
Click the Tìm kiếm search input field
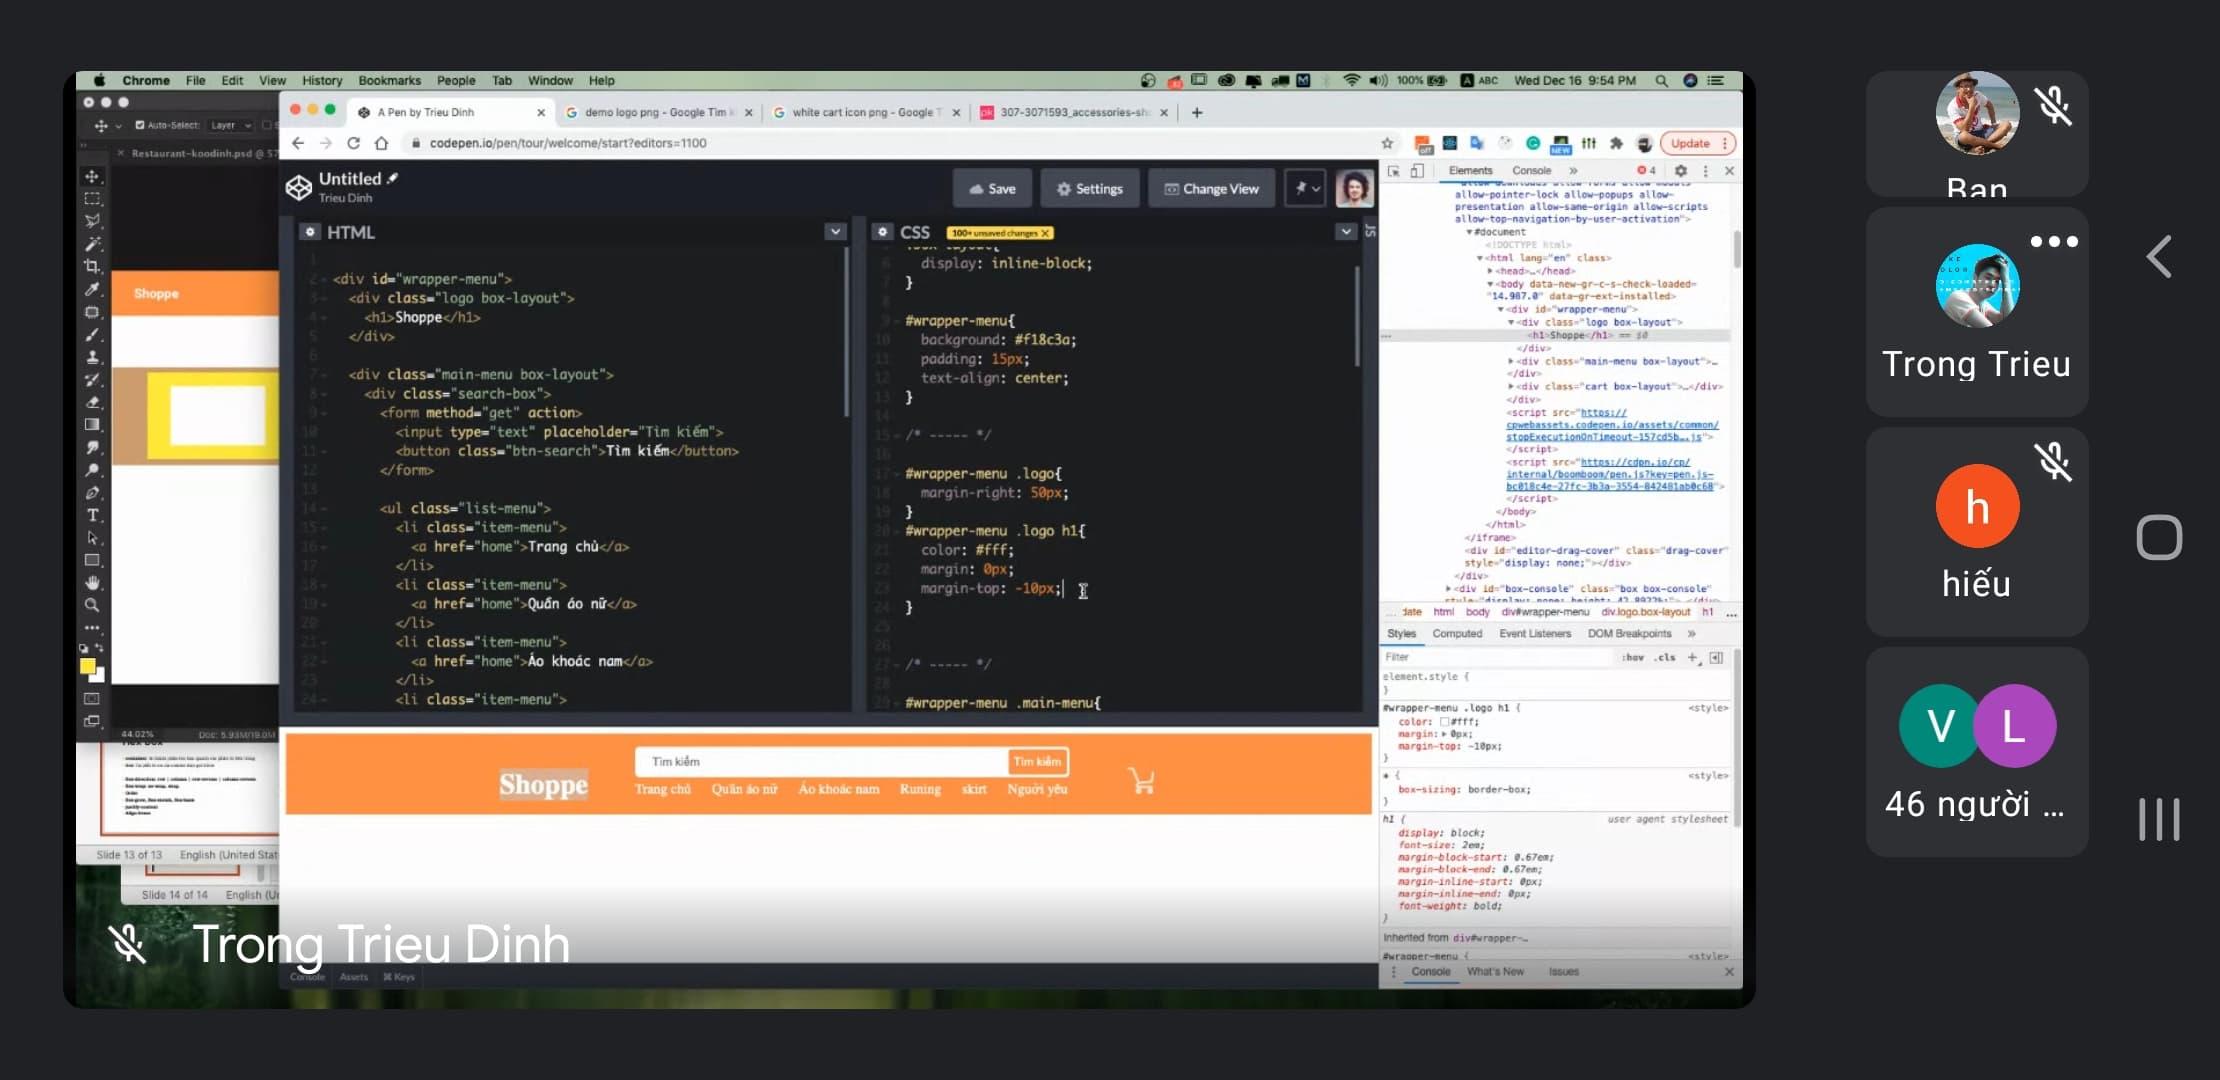pos(820,762)
